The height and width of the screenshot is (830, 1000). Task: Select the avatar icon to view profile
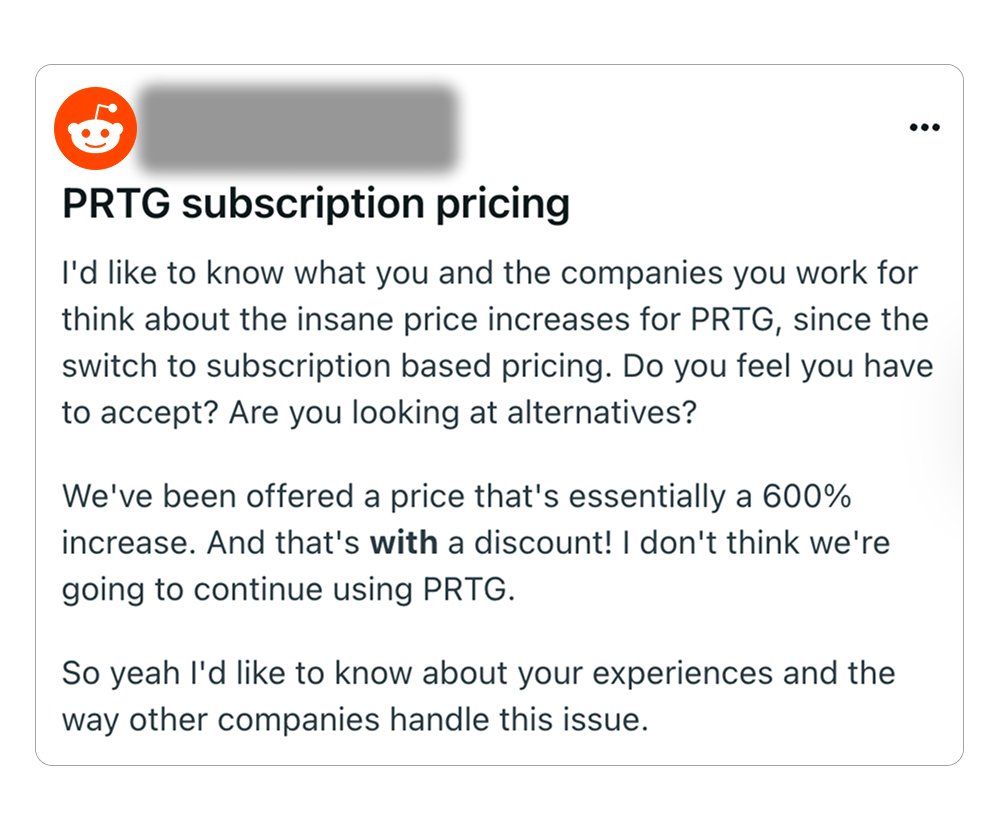[96, 127]
